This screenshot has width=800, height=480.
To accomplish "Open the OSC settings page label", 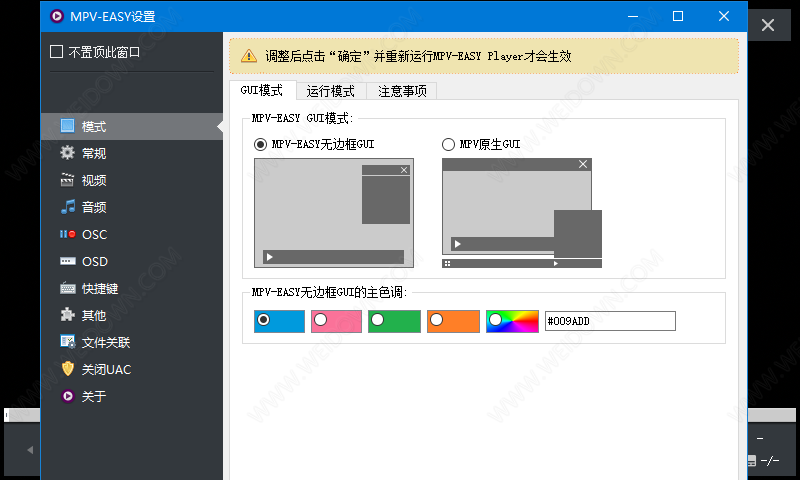I will (x=94, y=234).
